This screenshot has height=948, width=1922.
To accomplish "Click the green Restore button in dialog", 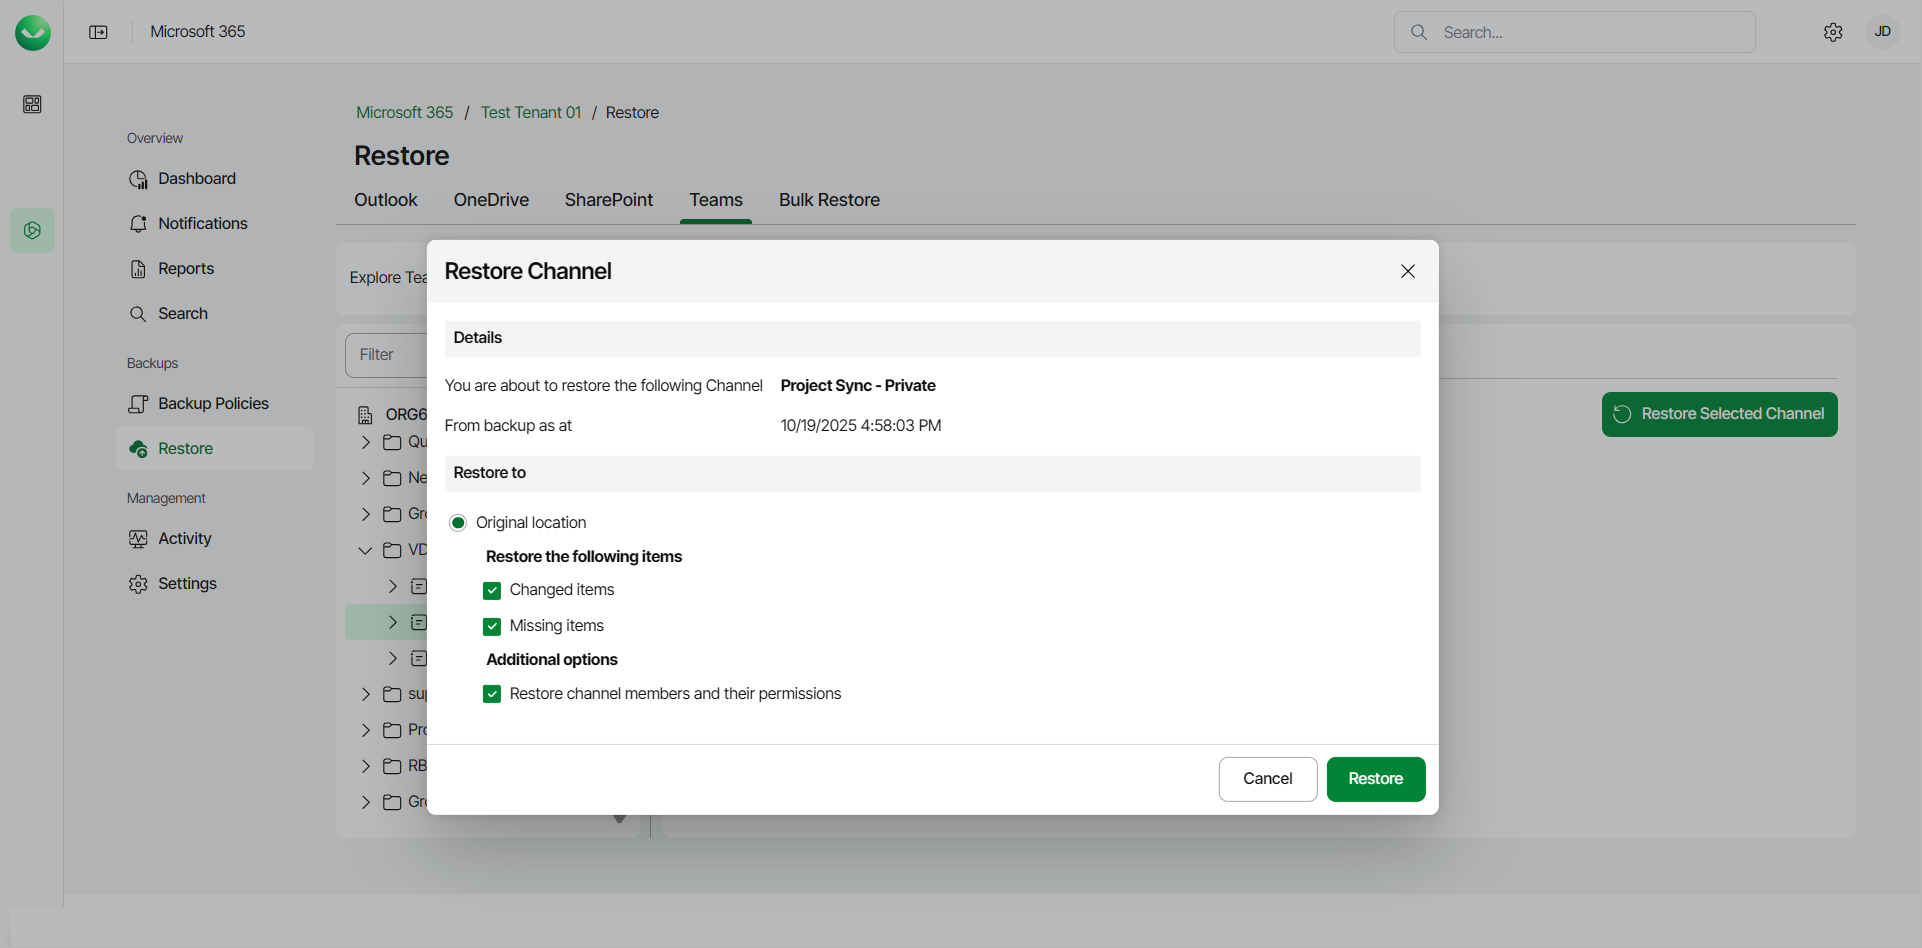I will pos(1375,779).
